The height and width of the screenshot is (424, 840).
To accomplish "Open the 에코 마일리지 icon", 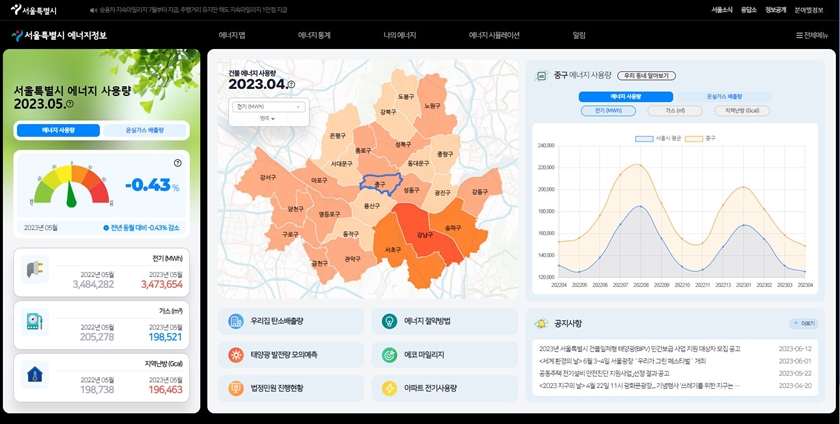I will [389, 354].
